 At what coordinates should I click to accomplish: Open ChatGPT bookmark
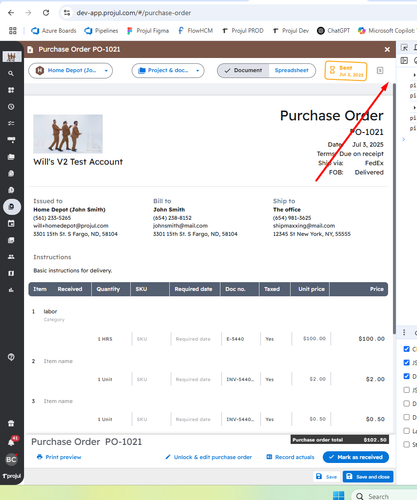[x=333, y=31]
